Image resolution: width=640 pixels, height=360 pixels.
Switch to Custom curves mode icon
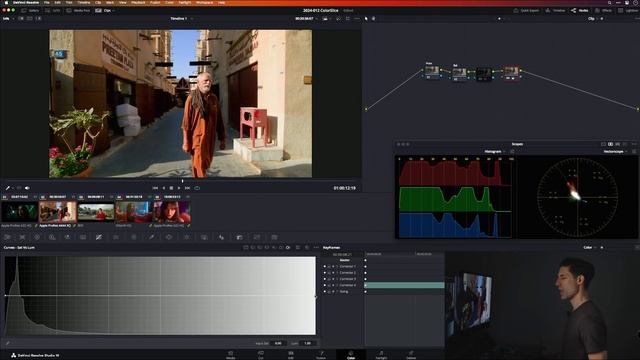(x=245, y=248)
